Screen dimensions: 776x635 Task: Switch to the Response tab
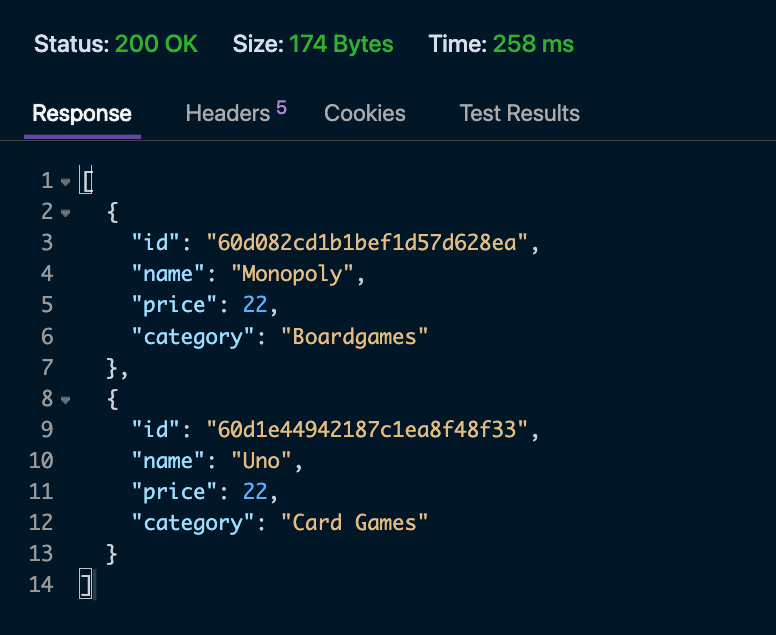82,113
